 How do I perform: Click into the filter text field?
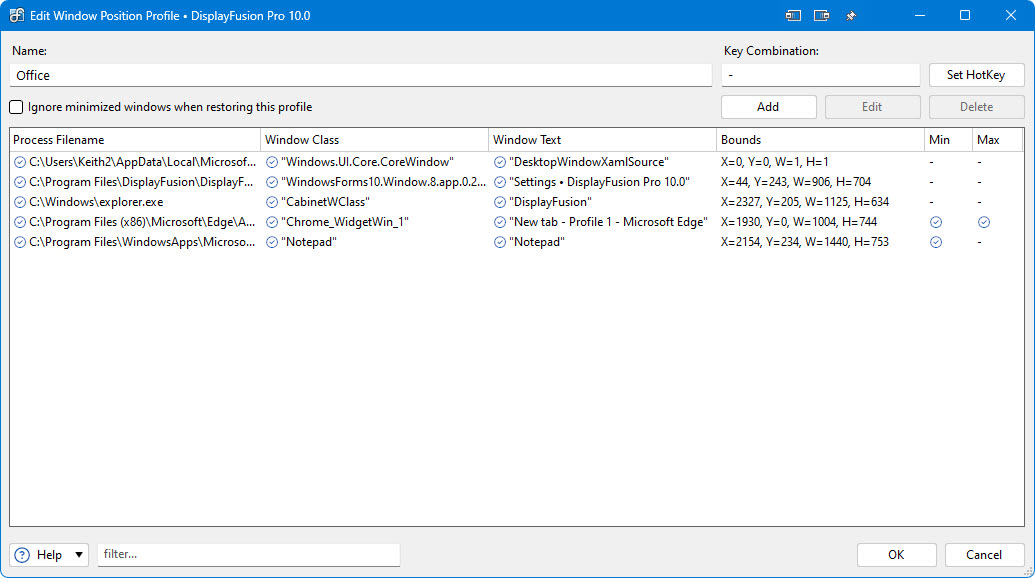[x=248, y=554]
